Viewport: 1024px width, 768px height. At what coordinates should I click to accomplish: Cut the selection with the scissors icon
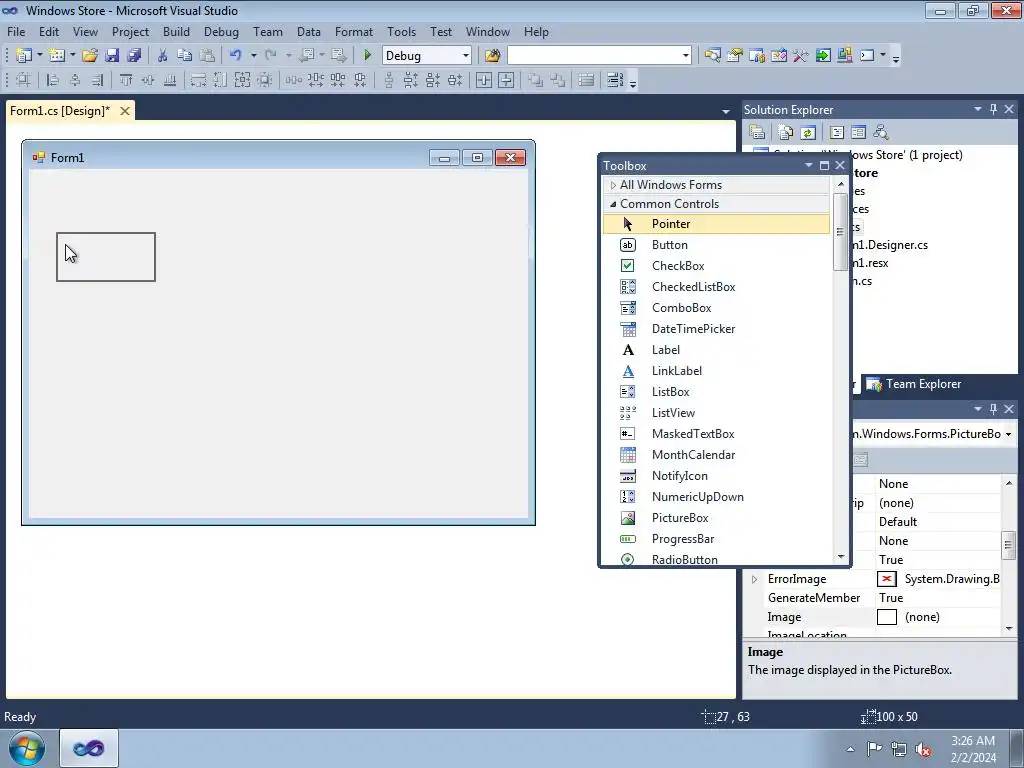tap(163, 56)
